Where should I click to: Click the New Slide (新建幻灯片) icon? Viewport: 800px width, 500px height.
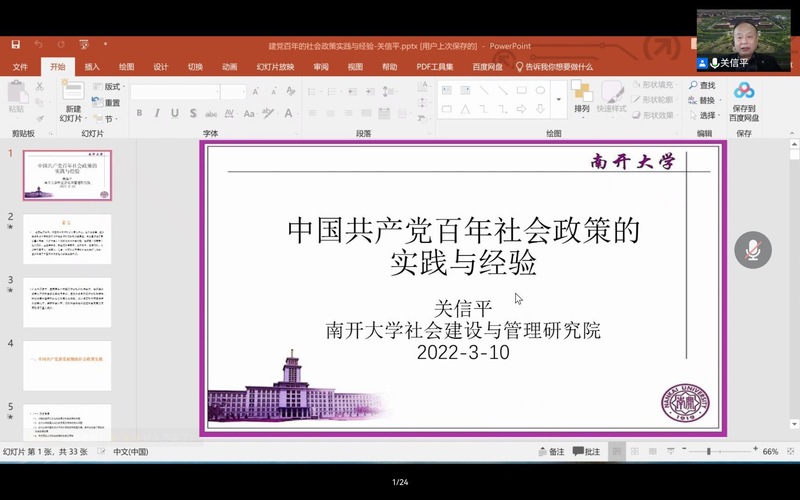coord(73,97)
